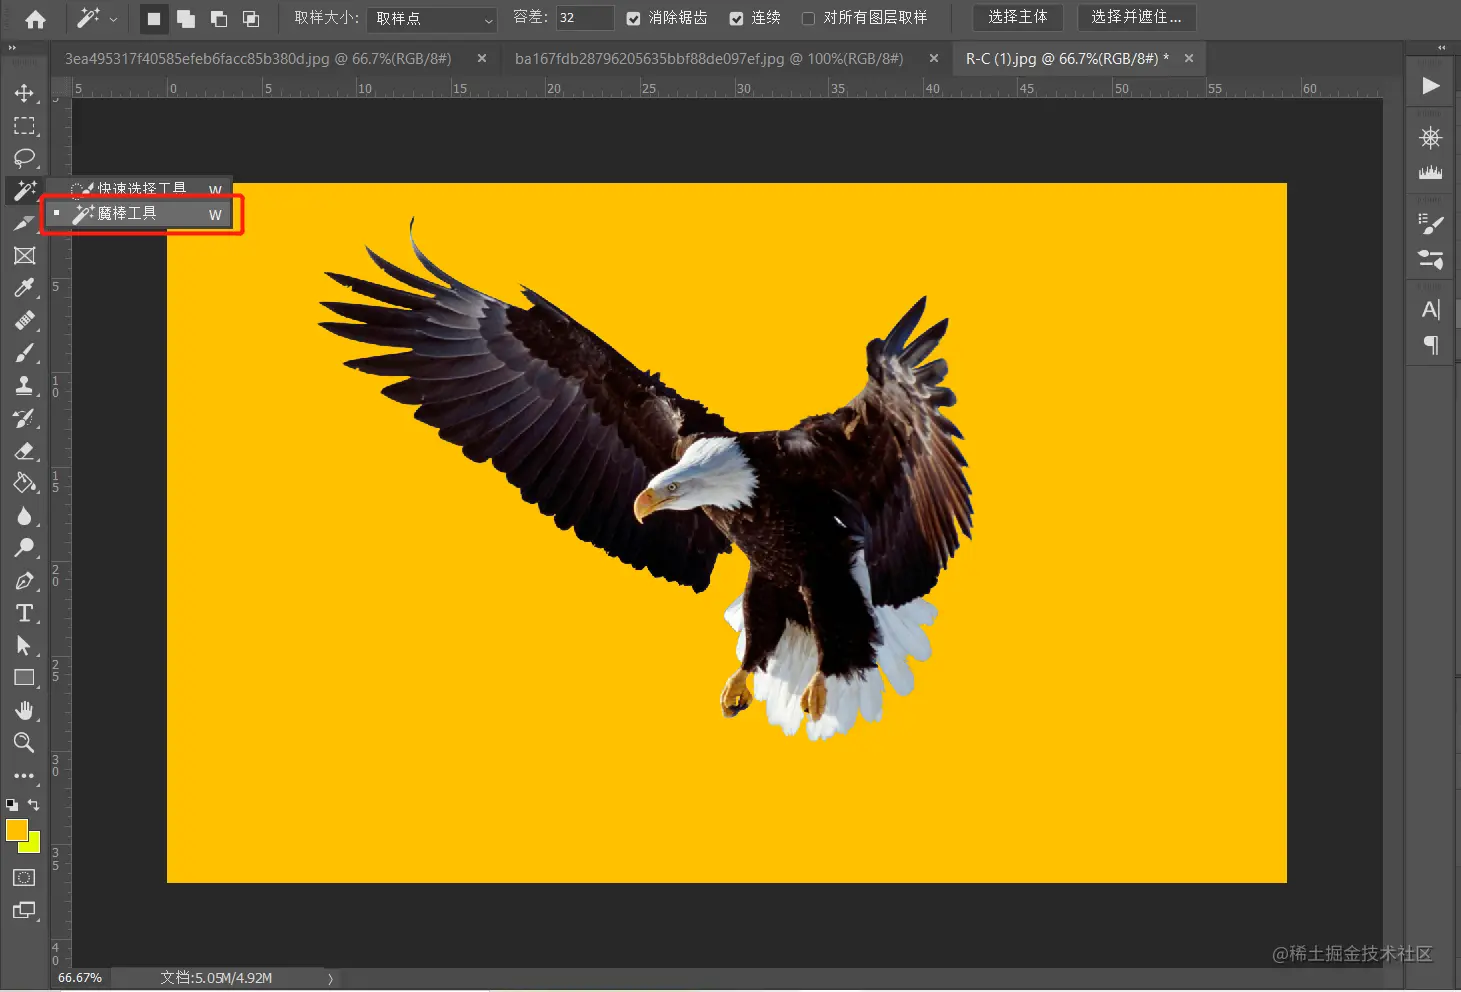Close the ba167fdb28796205635bbf88de097ef.jpg tab
This screenshot has height=992, width=1461.
tap(934, 59)
